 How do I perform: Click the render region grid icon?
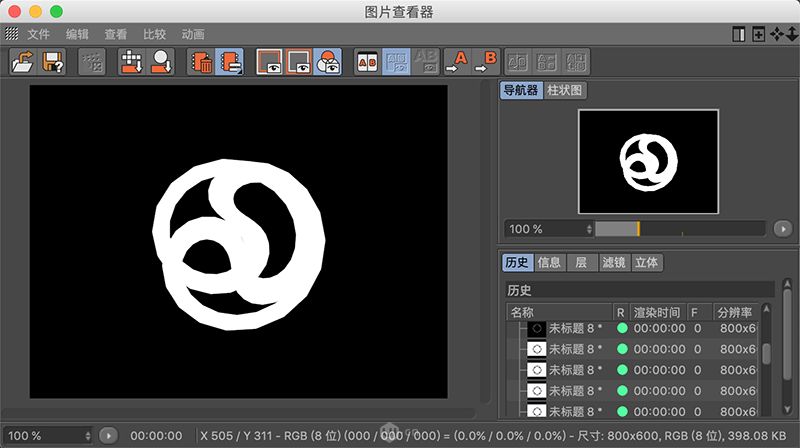[132, 63]
